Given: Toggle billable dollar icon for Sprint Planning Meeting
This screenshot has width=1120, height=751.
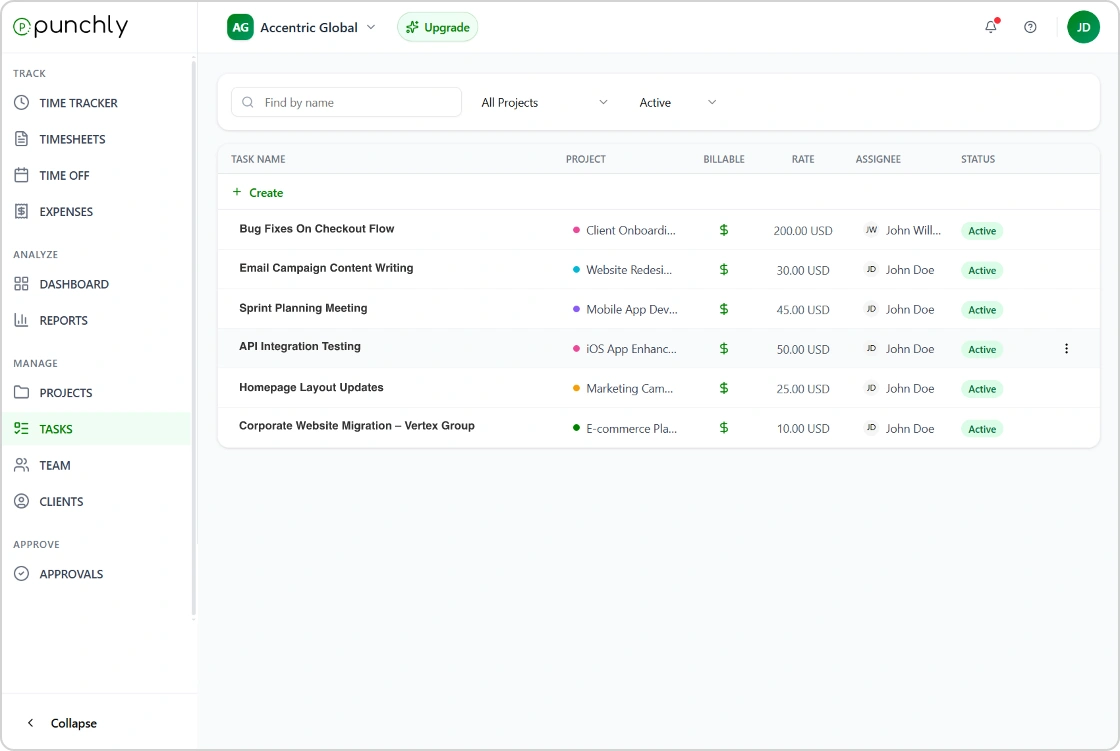Looking at the screenshot, I should tap(724, 309).
